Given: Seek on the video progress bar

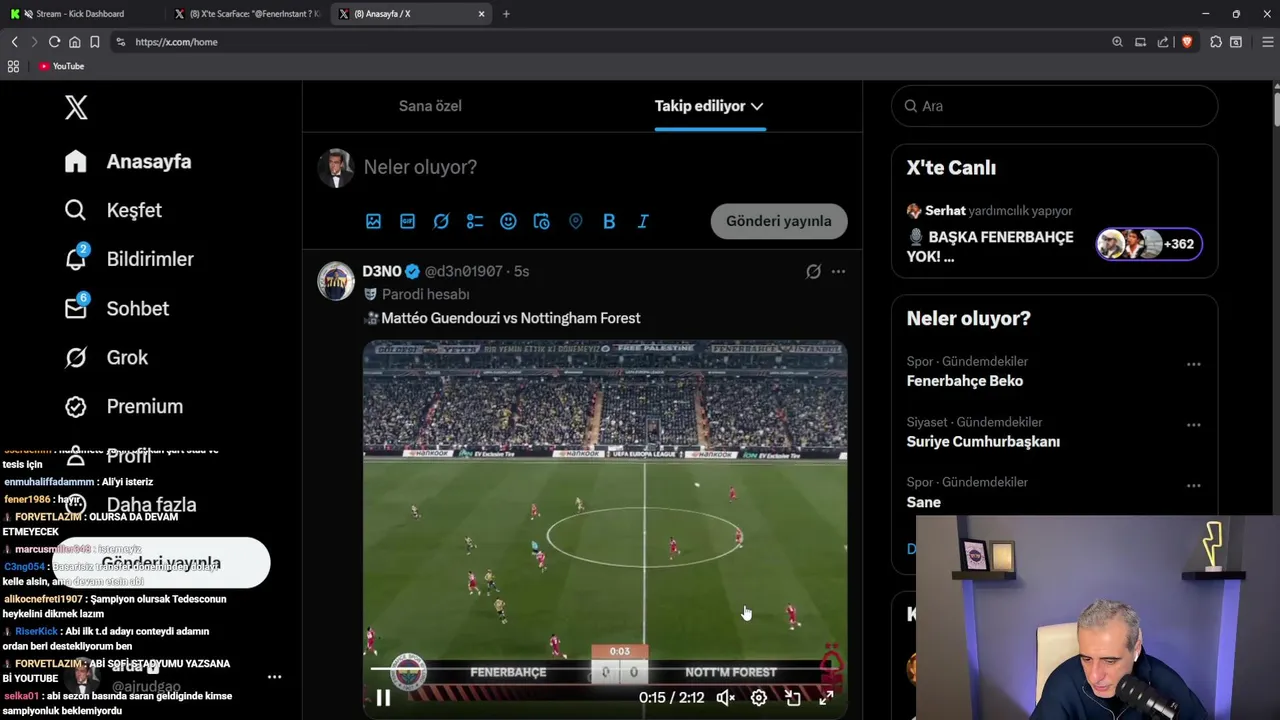Looking at the screenshot, I should coord(605,669).
